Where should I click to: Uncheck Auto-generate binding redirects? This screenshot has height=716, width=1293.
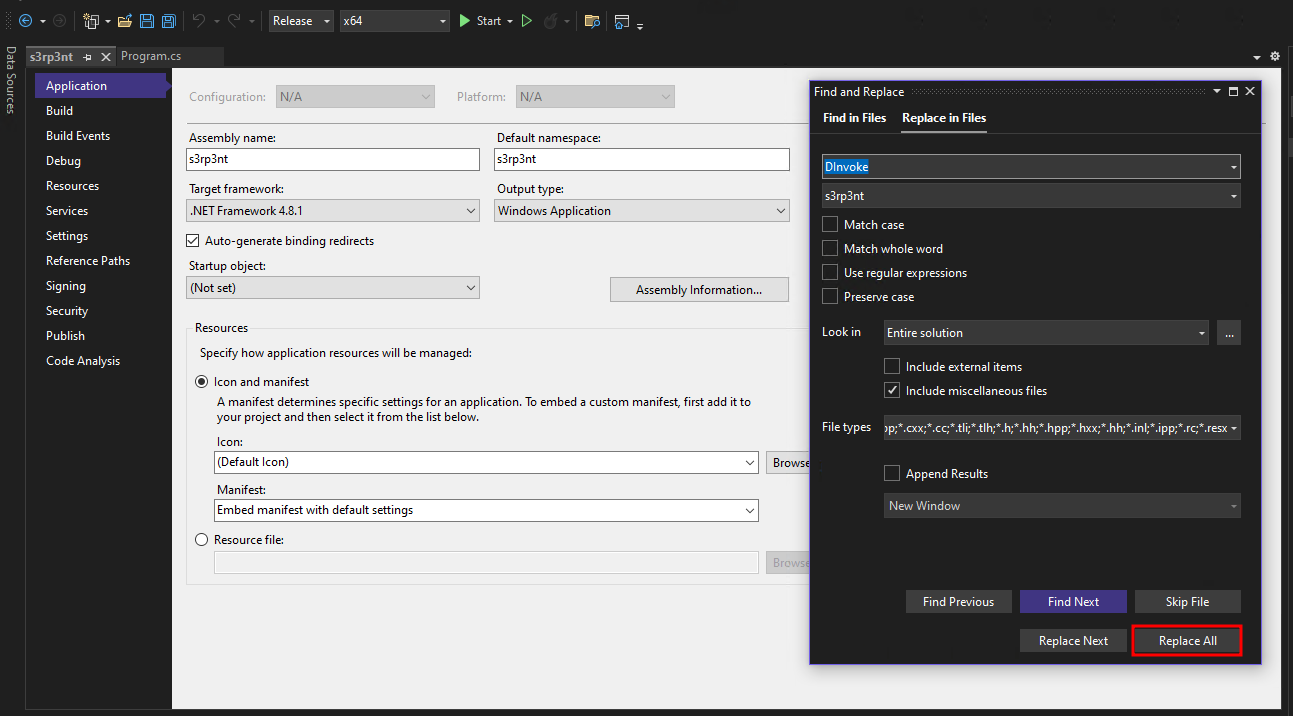193,241
